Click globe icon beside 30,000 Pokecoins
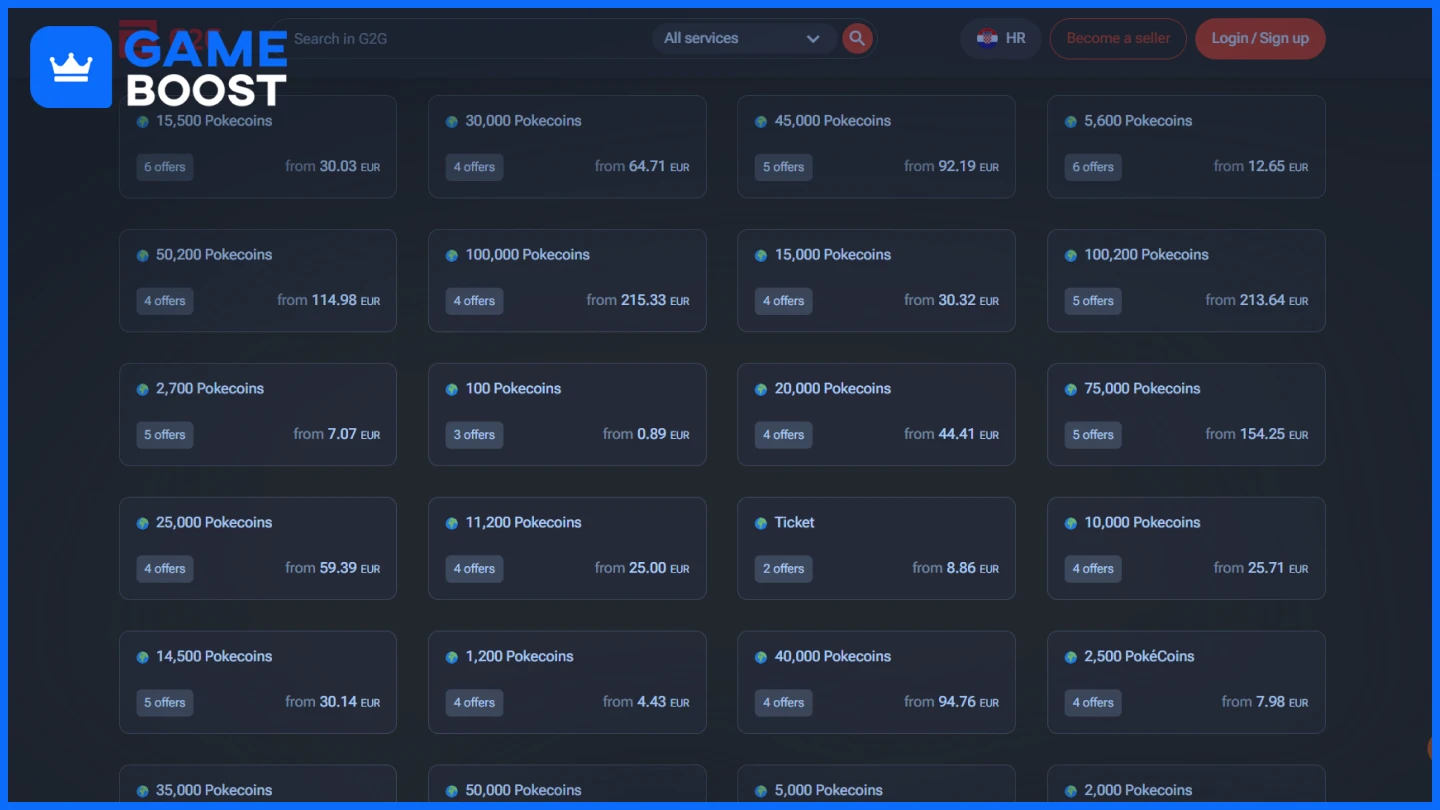The height and width of the screenshot is (810, 1440). (x=452, y=121)
